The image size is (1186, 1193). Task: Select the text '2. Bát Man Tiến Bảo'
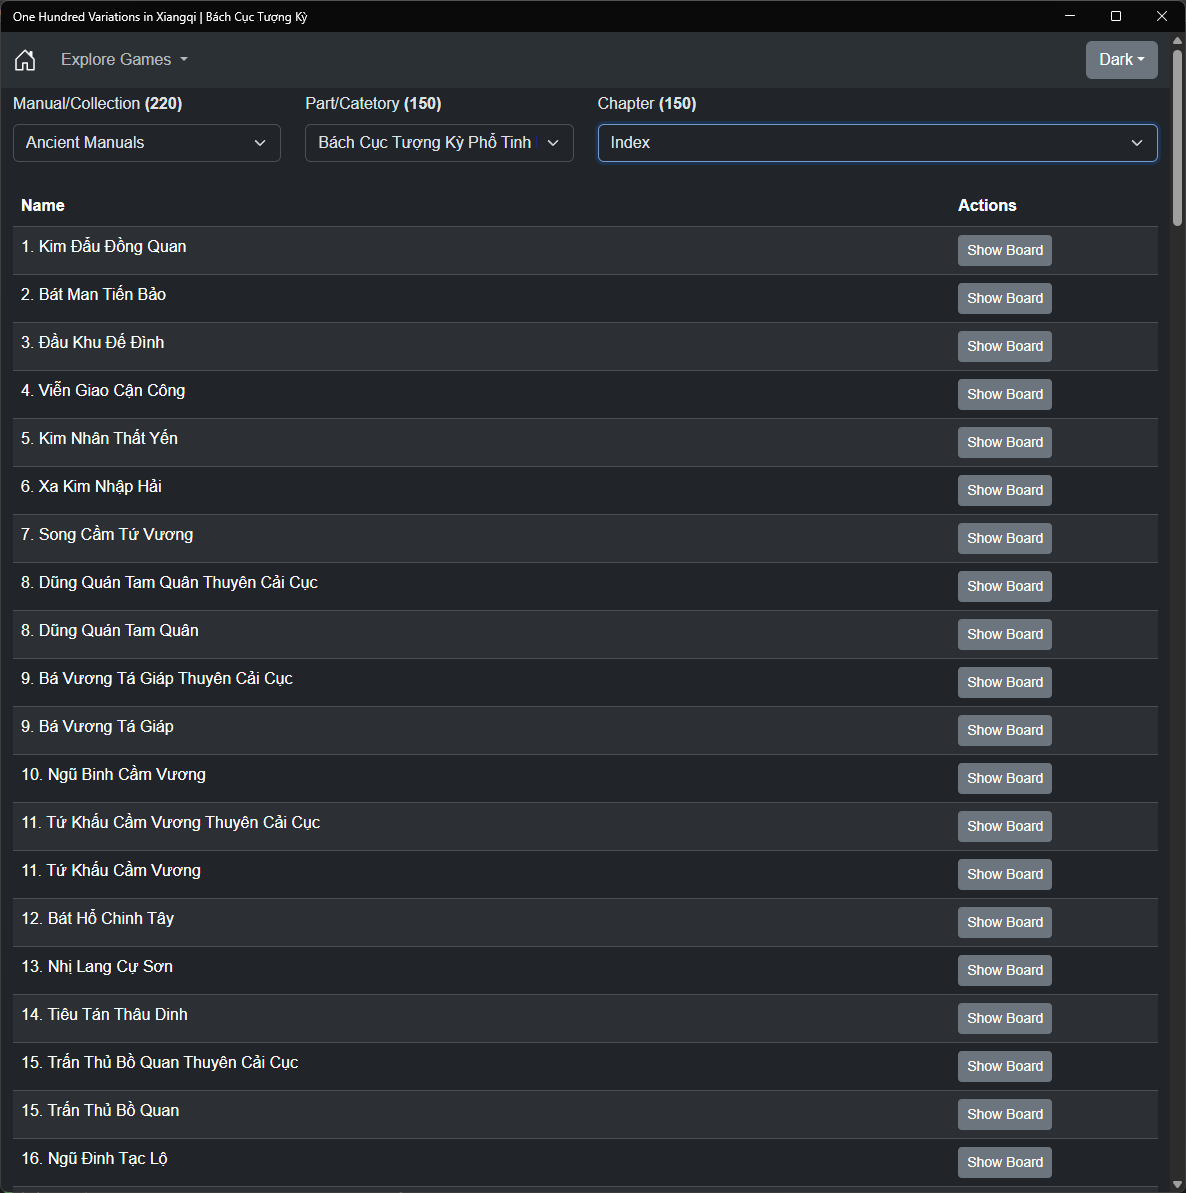click(94, 294)
